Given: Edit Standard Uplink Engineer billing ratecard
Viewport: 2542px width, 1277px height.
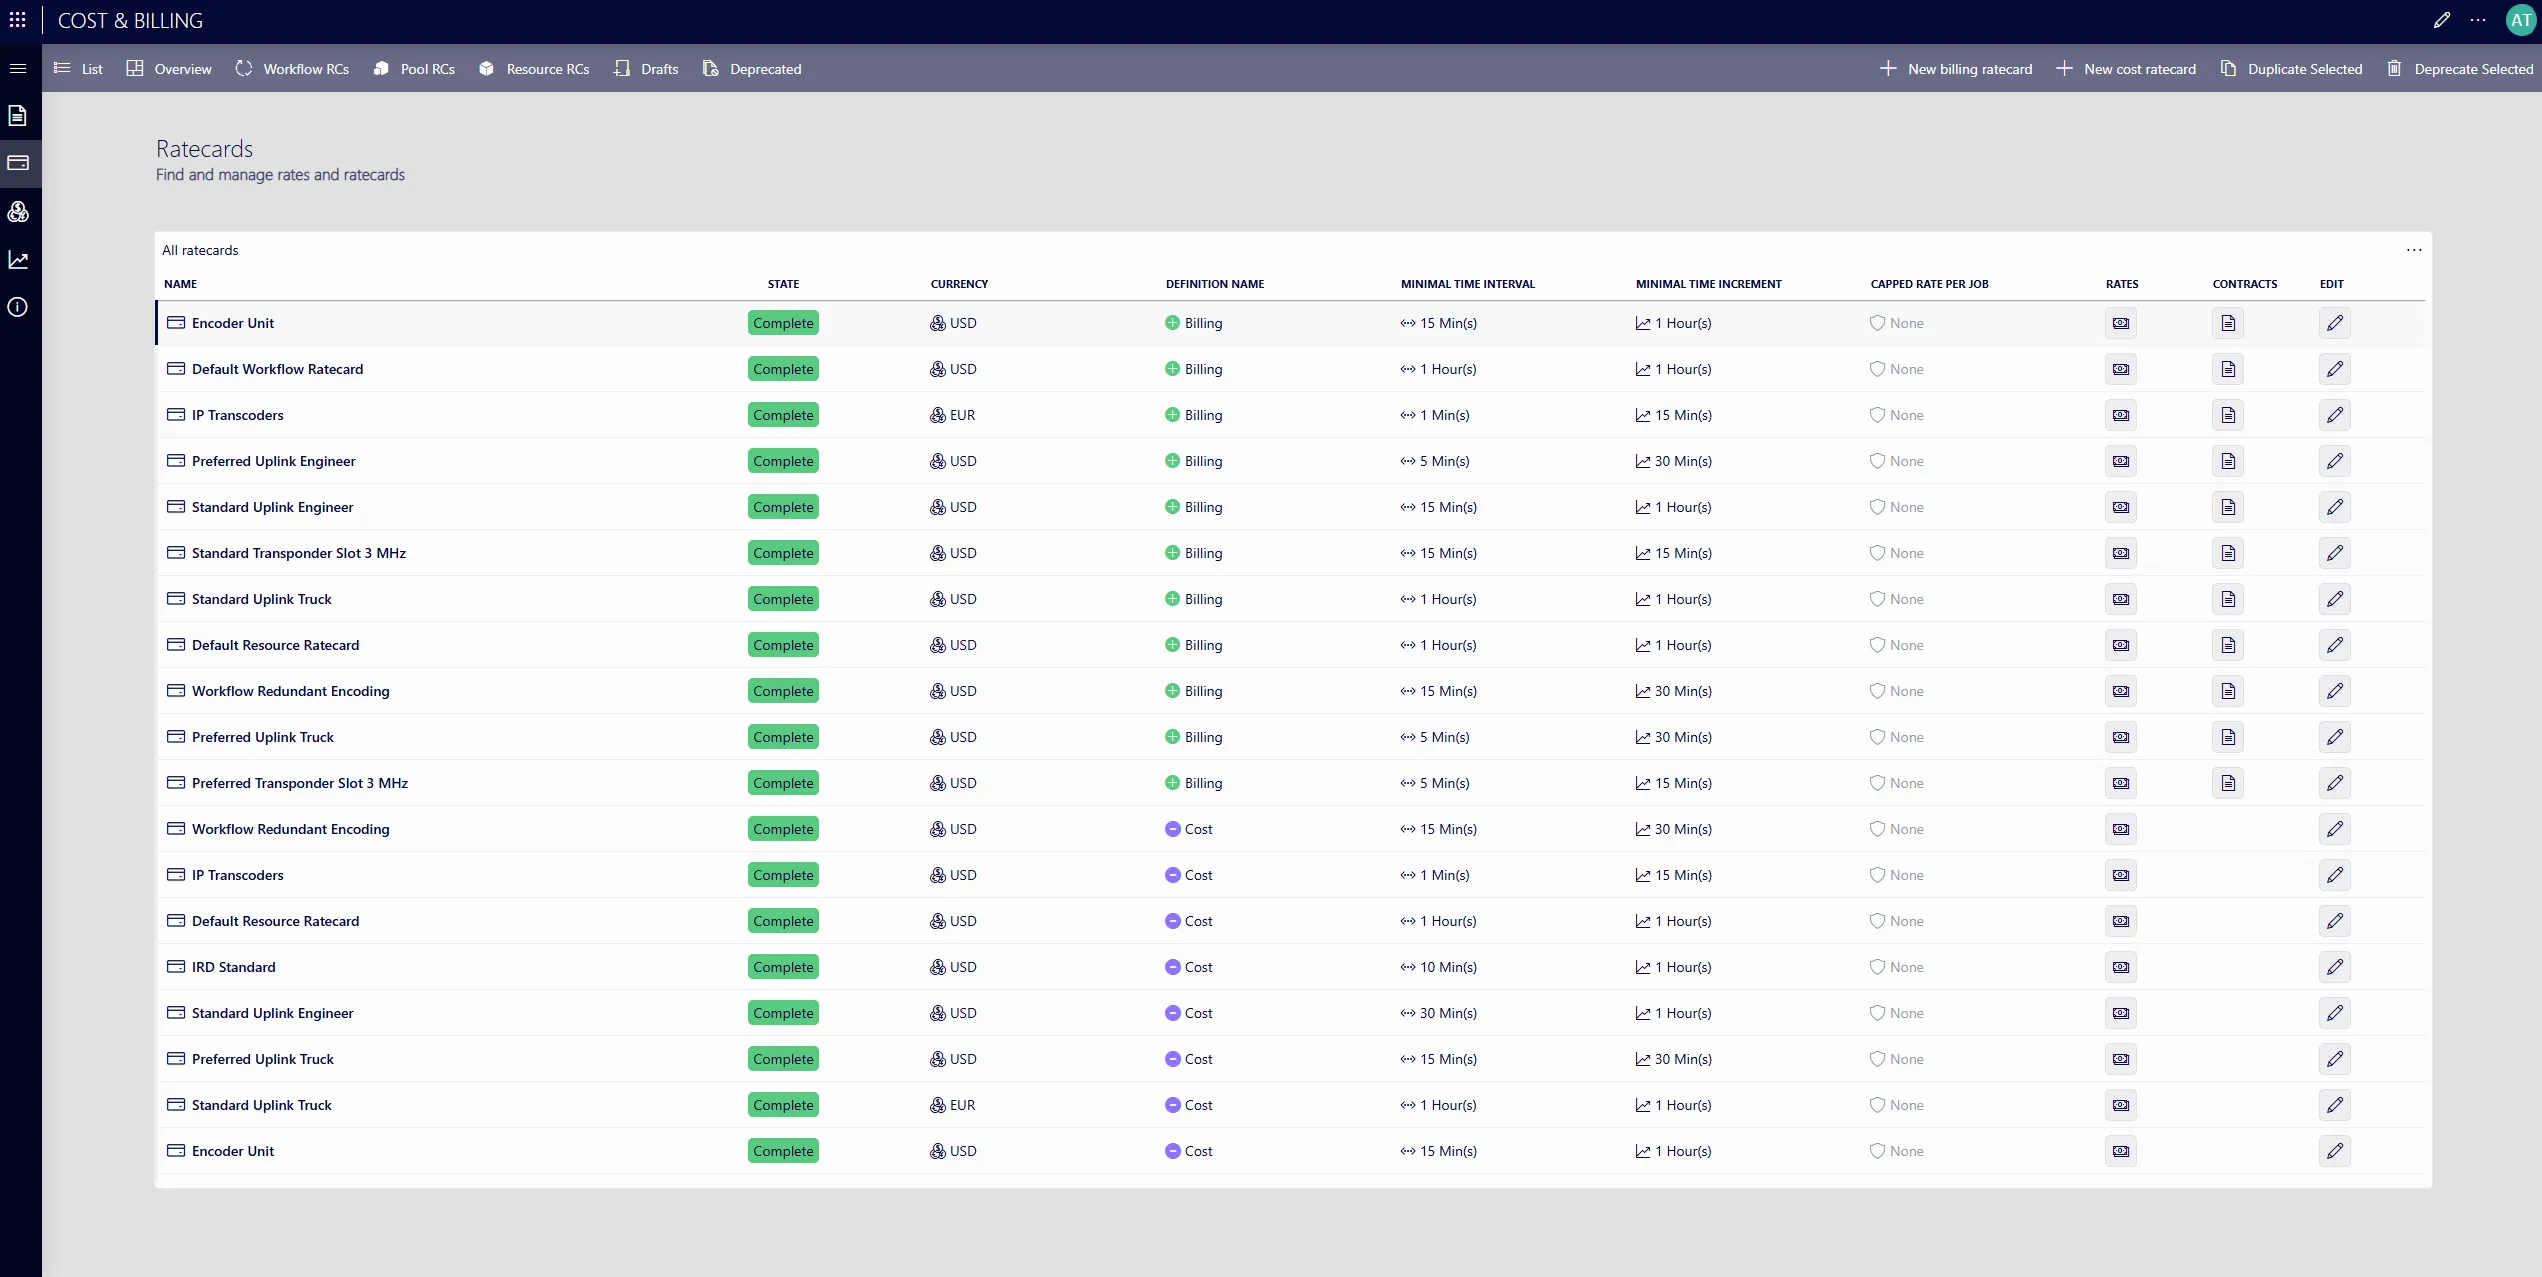Looking at the screenshot, I should (2335, 507).
